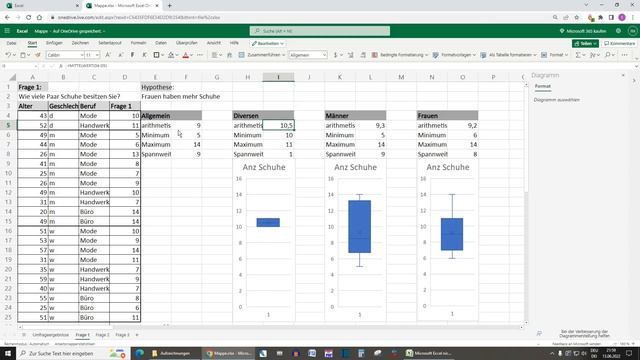This screenshot has height=360, width=640.
Task: Click the currency format icon
Action: [x=336, y=55]
